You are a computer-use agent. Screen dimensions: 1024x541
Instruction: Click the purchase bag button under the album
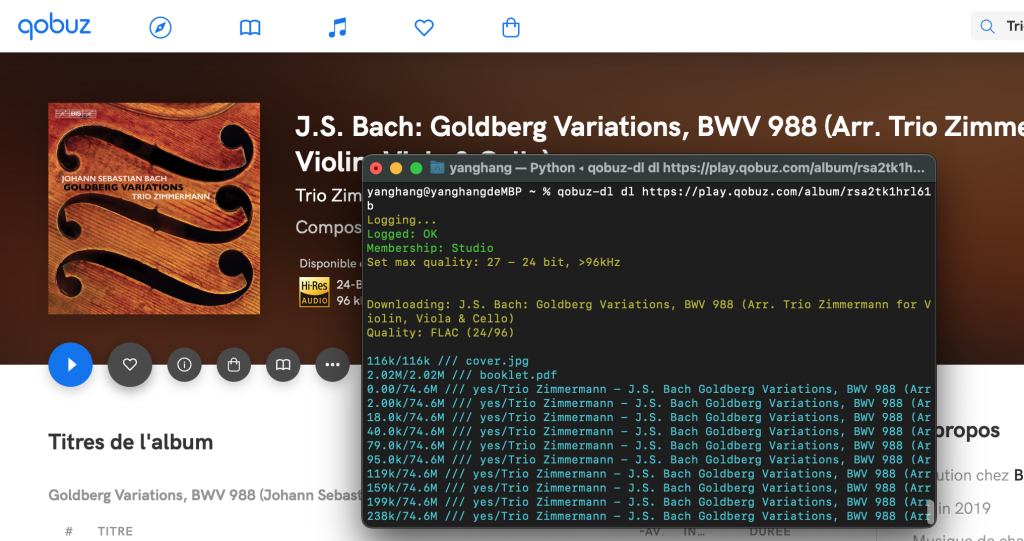click(233, 365)
